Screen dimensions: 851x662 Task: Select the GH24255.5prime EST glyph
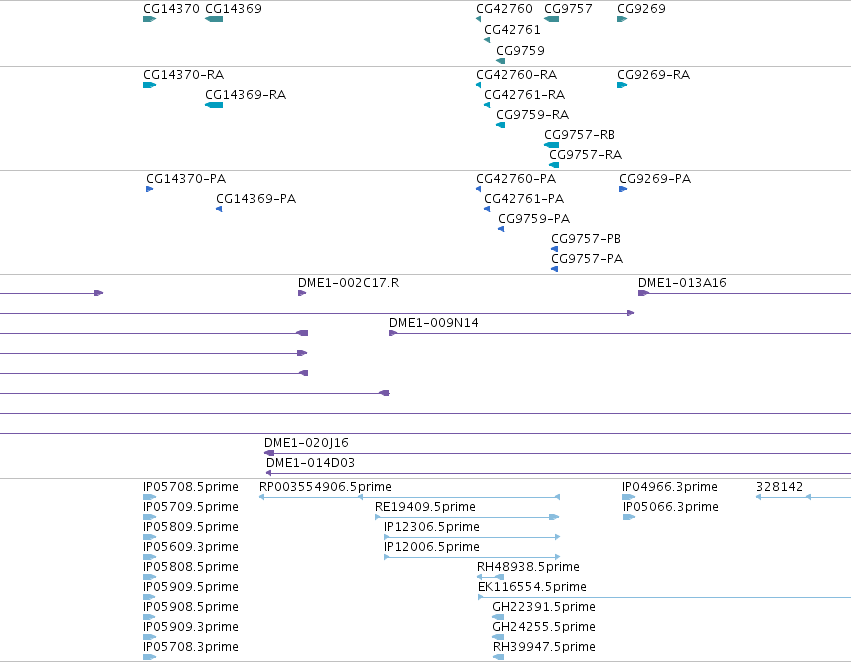(x=498, y=637)
